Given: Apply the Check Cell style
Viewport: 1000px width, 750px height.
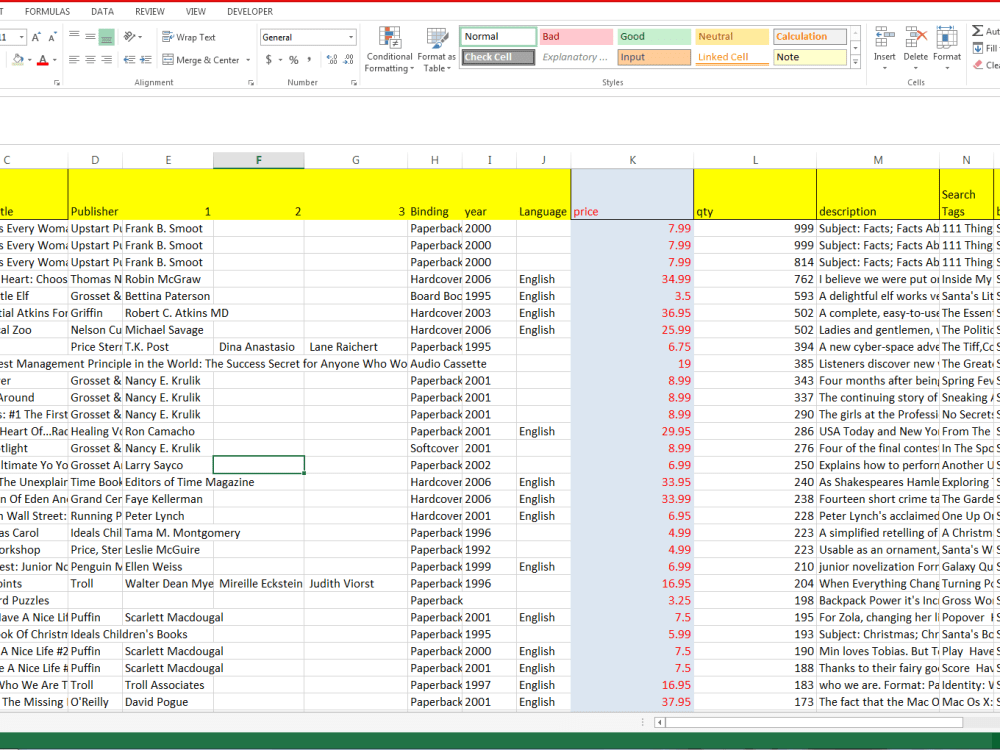Looking at the screenshot, I should click(499, 57).
